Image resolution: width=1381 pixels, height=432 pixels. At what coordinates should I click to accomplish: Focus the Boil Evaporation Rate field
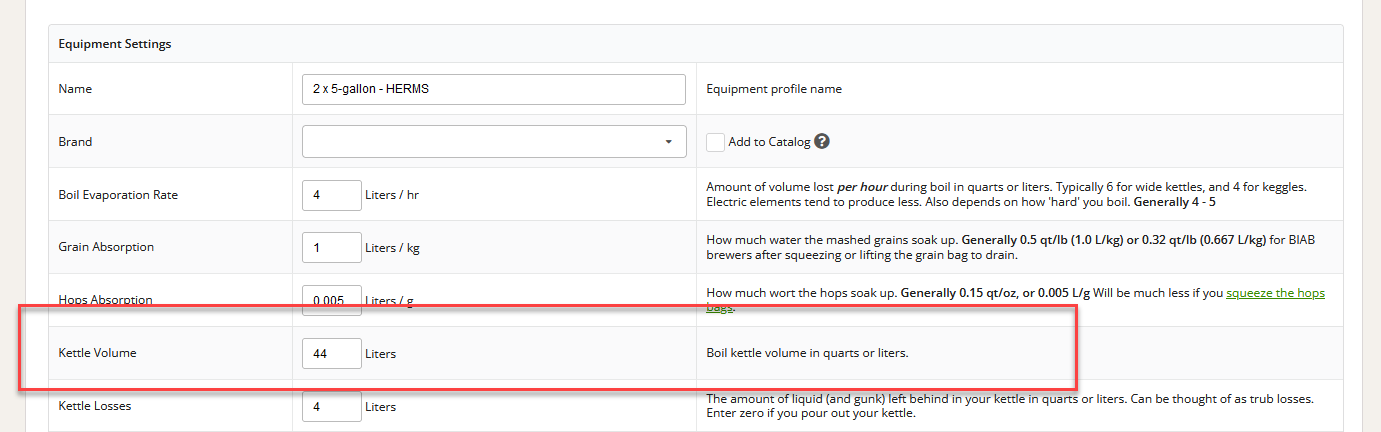[x=331, y=195]
